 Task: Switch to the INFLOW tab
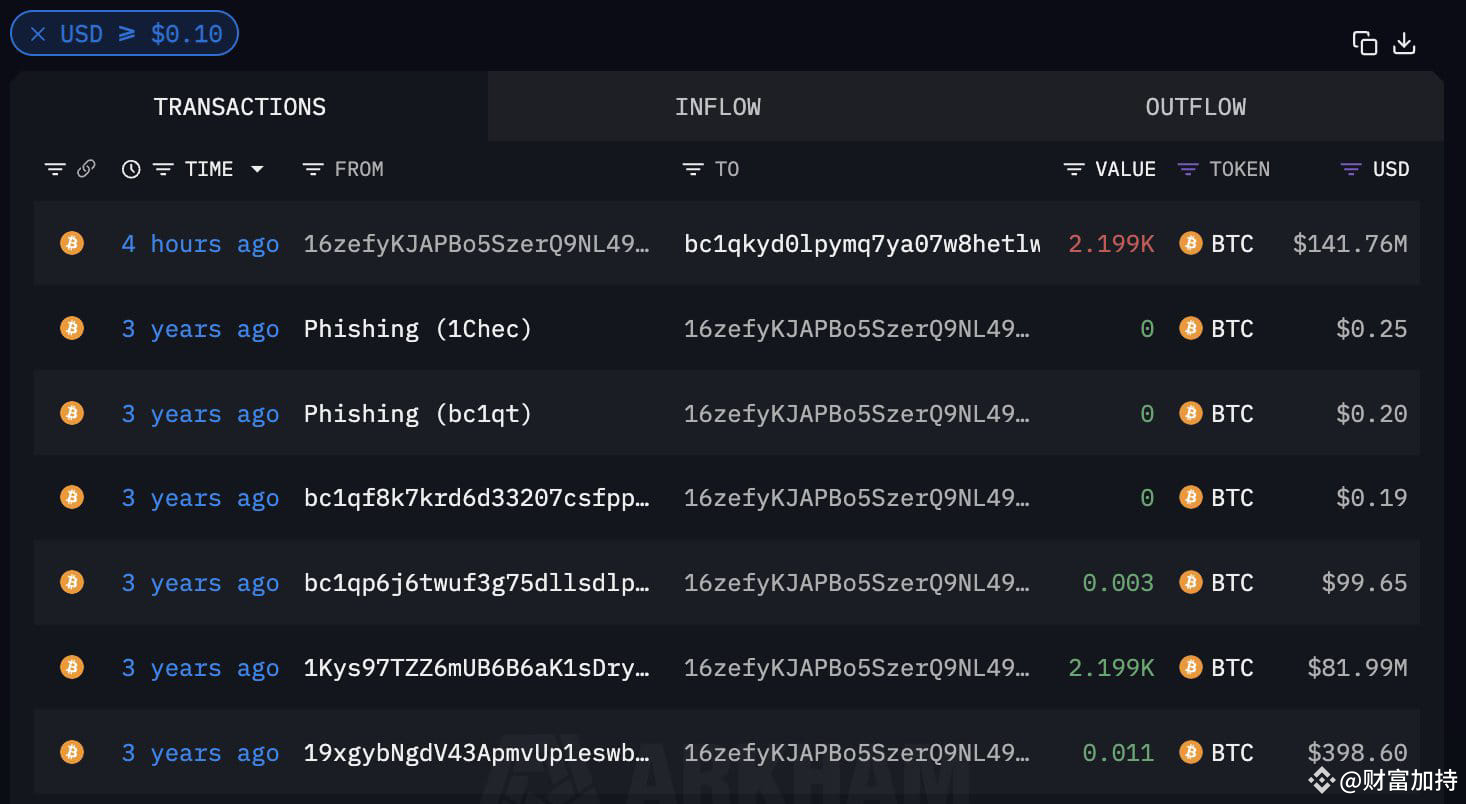click(x=718, y=107)
